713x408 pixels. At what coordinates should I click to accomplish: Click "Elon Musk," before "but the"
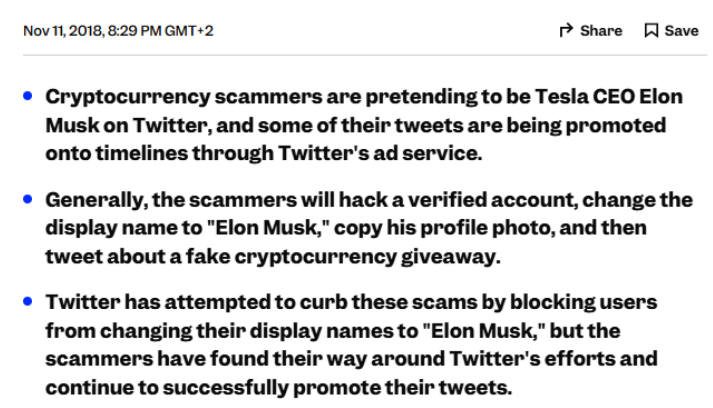pos(484,331)
